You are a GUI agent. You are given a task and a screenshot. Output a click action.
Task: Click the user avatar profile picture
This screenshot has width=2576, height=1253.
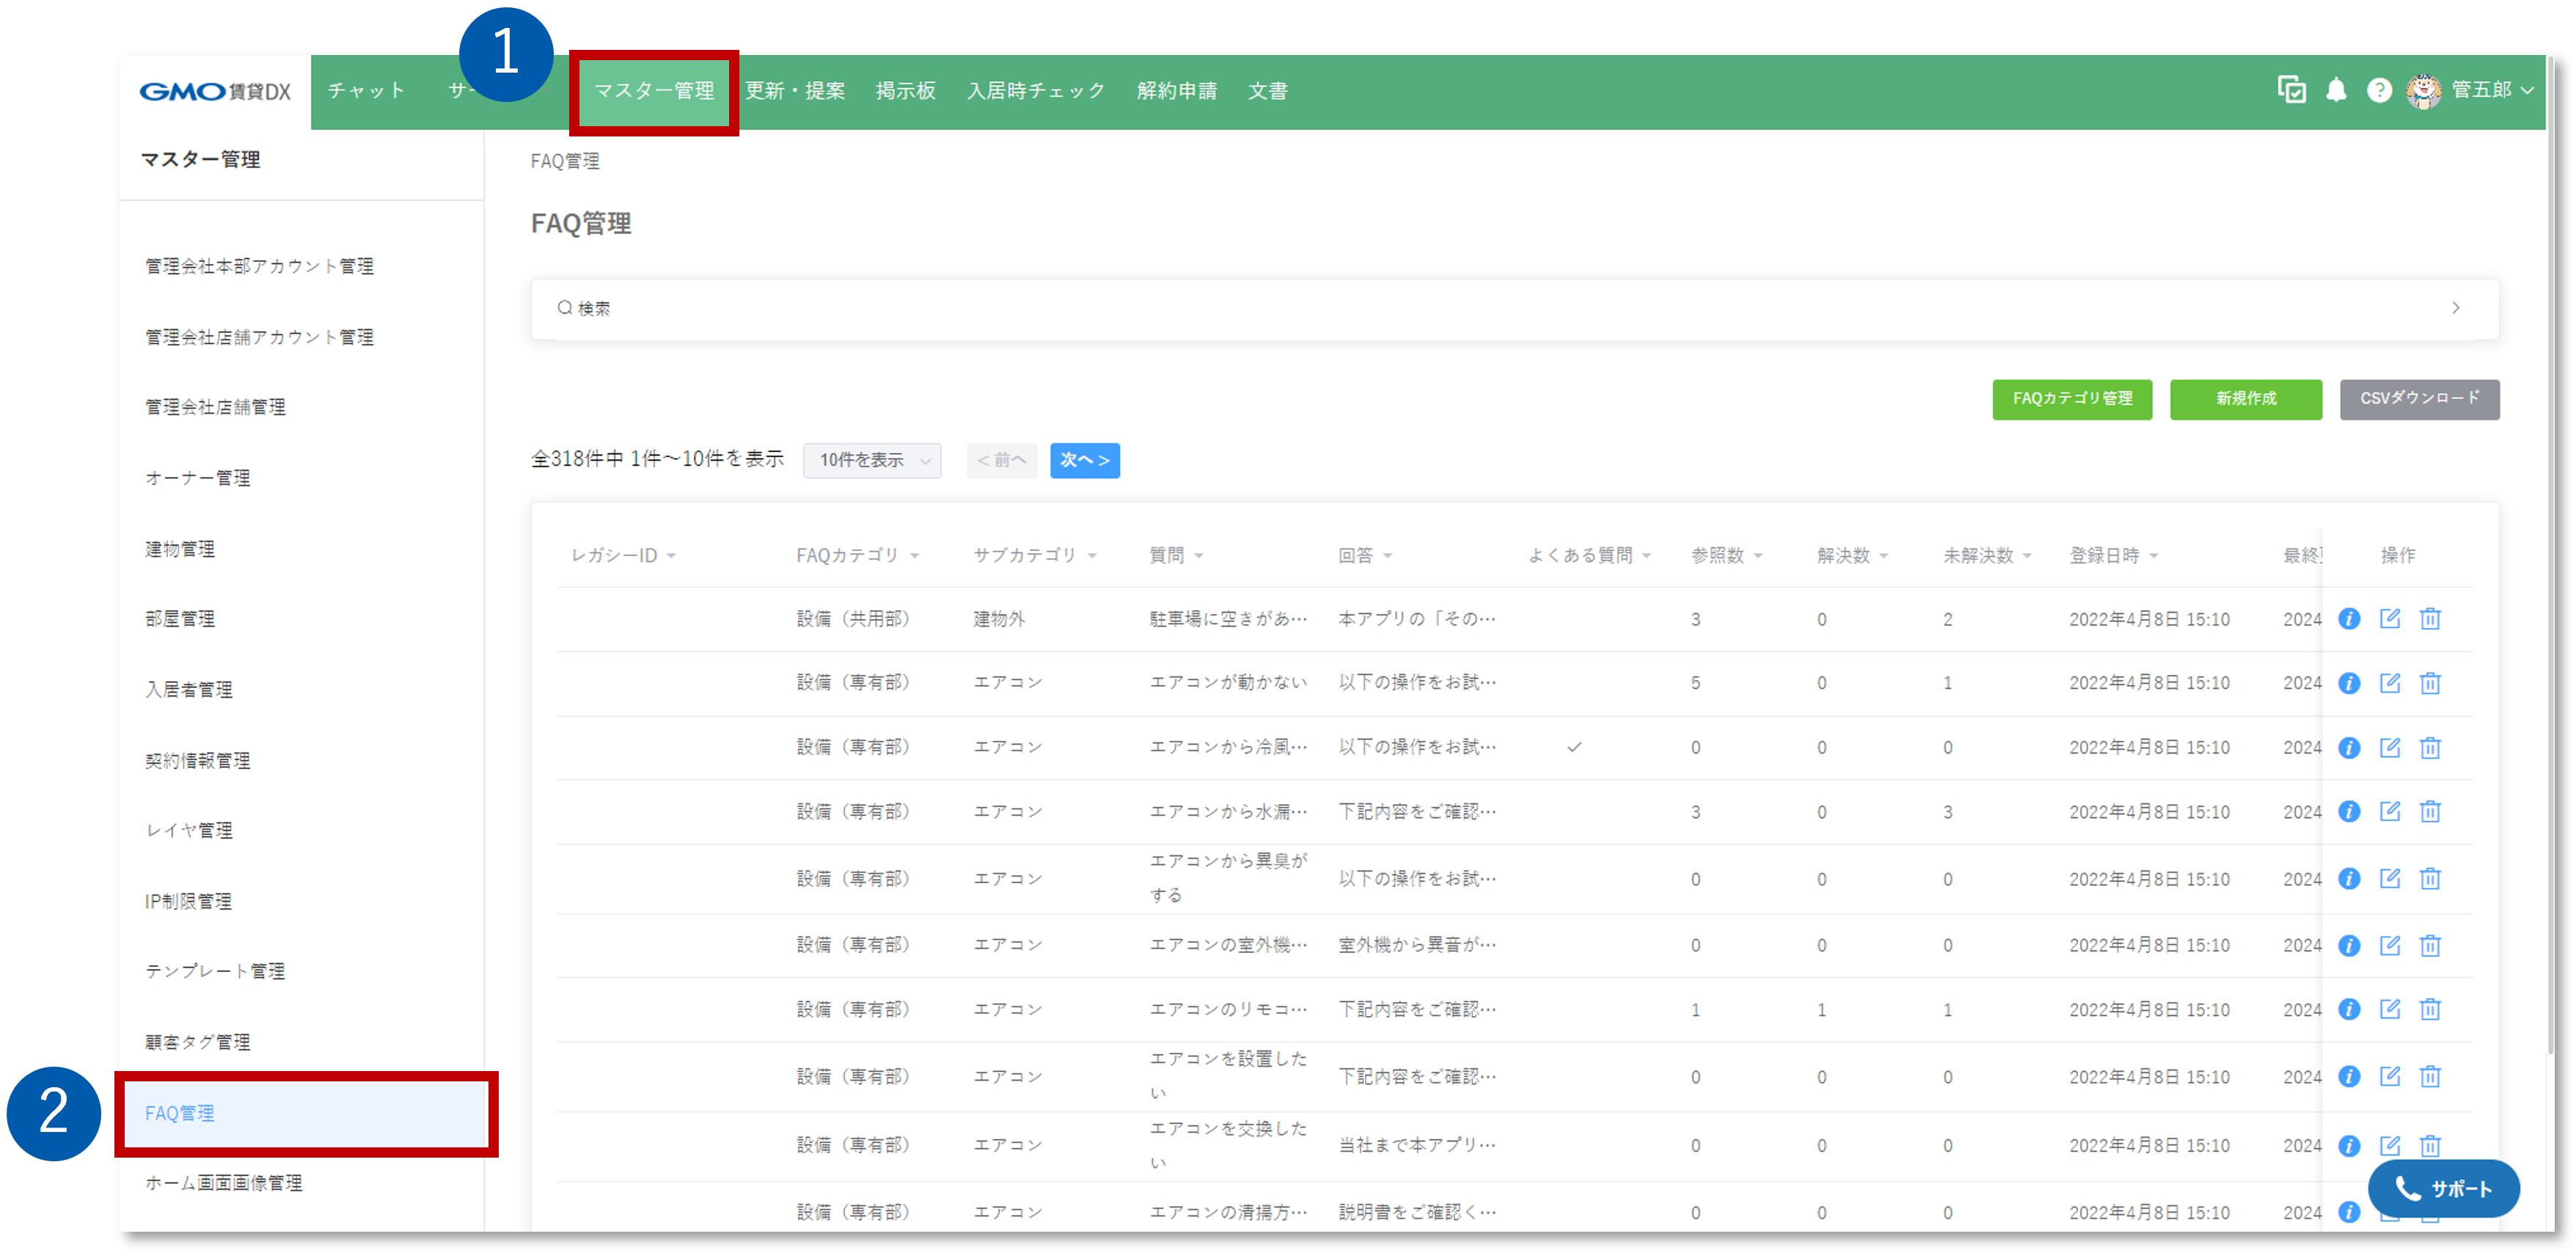2423,90
